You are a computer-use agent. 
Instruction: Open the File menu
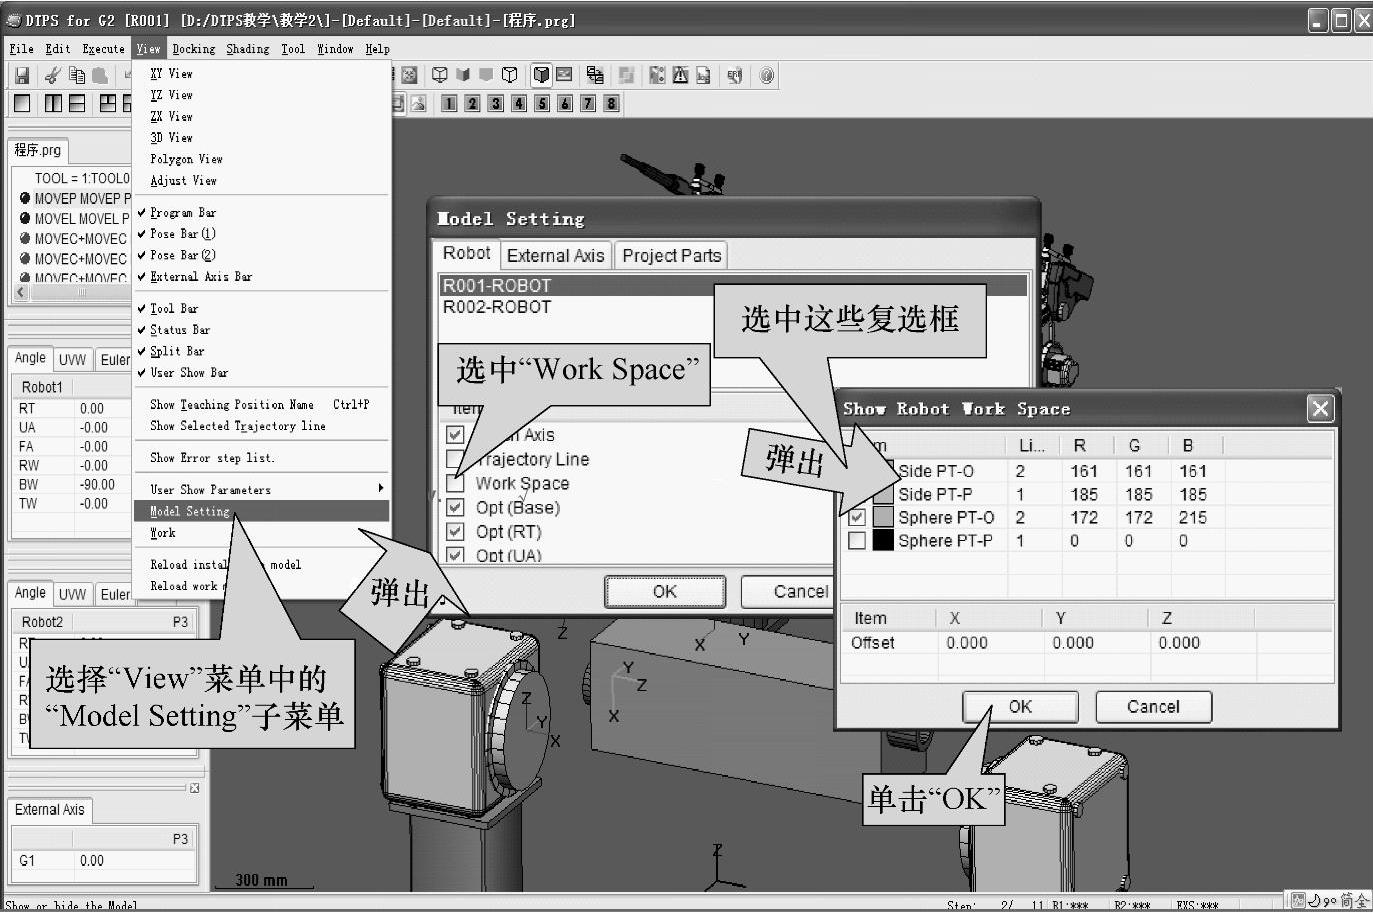click(21, 48)
